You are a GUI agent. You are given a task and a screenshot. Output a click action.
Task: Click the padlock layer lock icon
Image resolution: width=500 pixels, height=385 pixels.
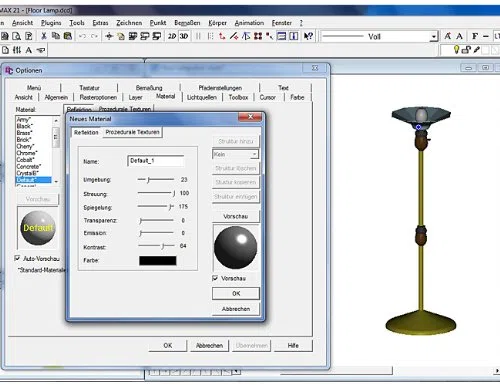pos(466,50)
